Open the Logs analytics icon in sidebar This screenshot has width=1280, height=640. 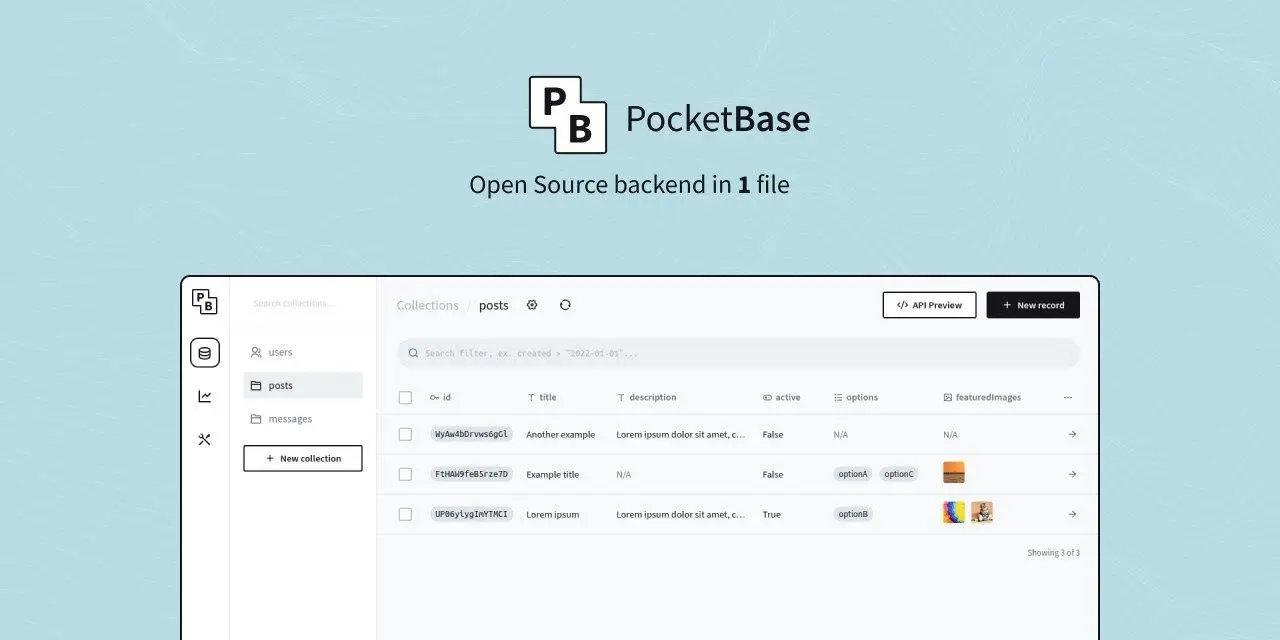[204, 396]
